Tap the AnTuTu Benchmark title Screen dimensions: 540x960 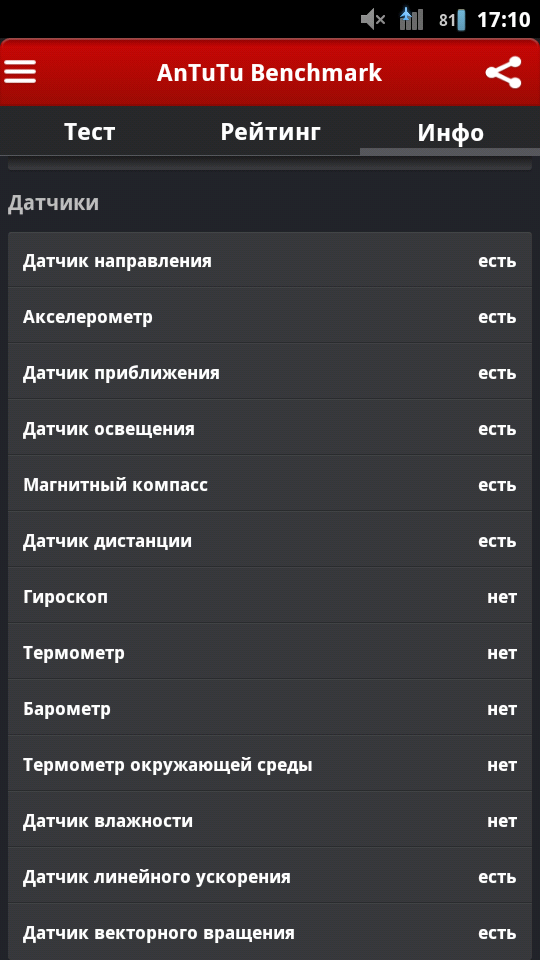[269, 73]
